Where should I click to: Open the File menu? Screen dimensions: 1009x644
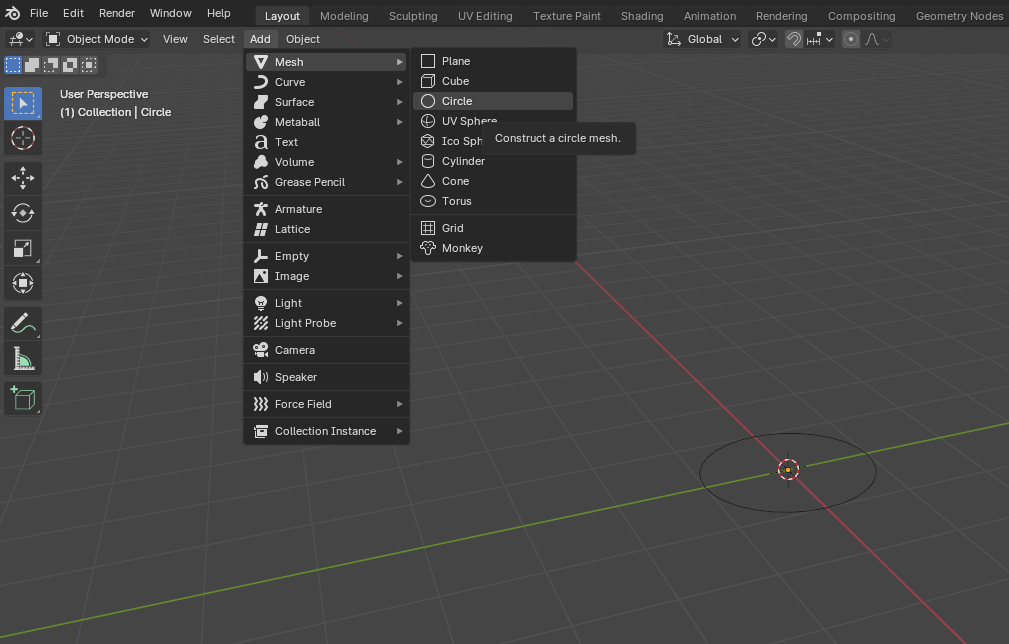tap(39, 13)
